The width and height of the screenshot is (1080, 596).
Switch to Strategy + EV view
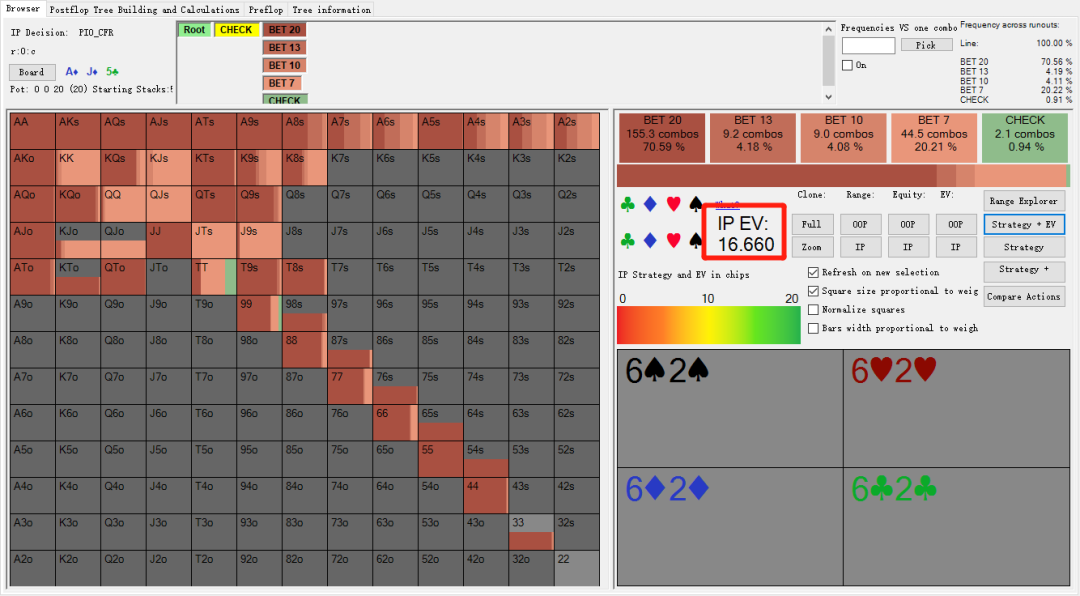click(x=1024, y=225)
